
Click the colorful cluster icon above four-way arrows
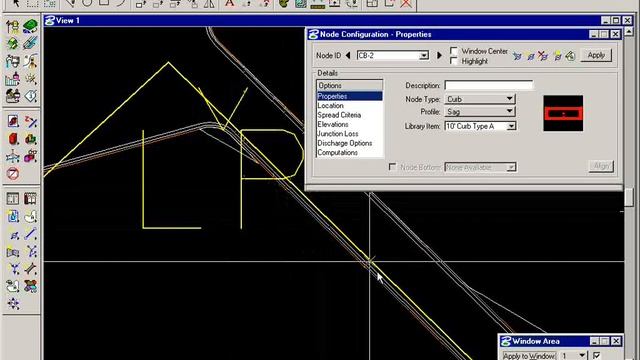coord(30,286)
